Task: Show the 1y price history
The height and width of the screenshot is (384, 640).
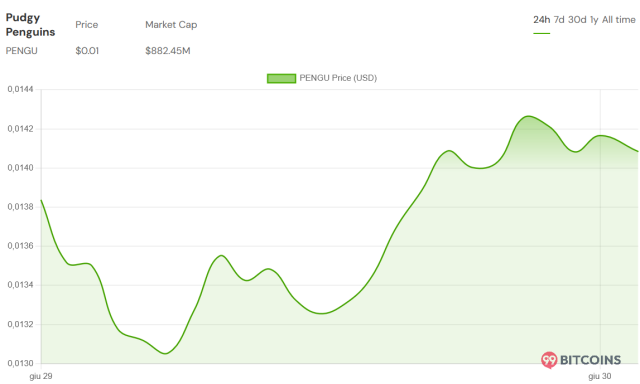Action: click(x=594, y=20)
